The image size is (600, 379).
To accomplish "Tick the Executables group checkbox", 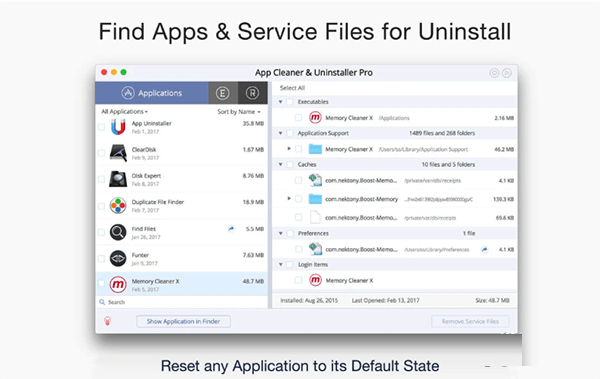I will tap(290, 102).
